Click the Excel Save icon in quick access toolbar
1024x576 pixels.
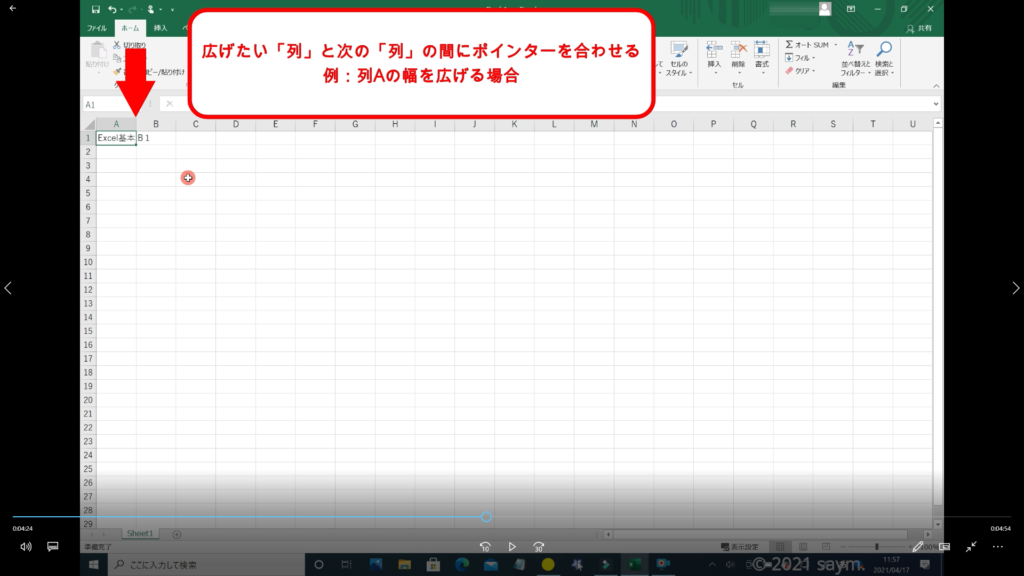pyautogui.click(x=95, y=9)
